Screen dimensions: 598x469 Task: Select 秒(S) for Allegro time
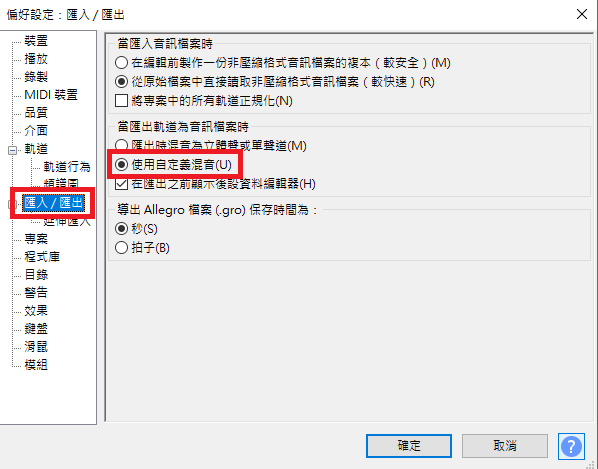pos(121,229)
